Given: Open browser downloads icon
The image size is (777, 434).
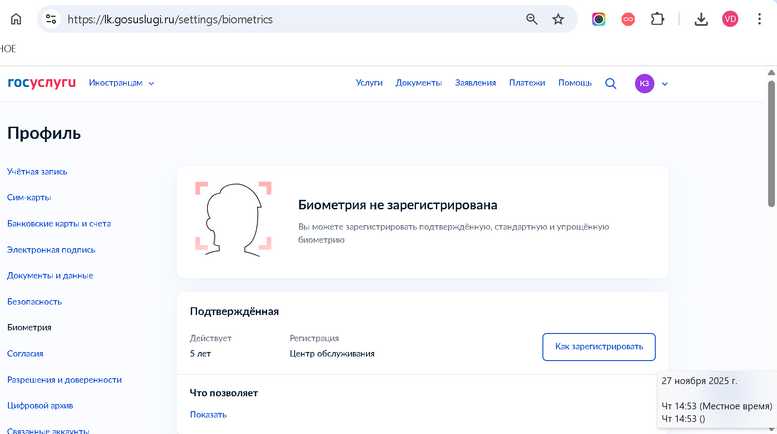Looking at the screenshot, I should tap(701, 19).
